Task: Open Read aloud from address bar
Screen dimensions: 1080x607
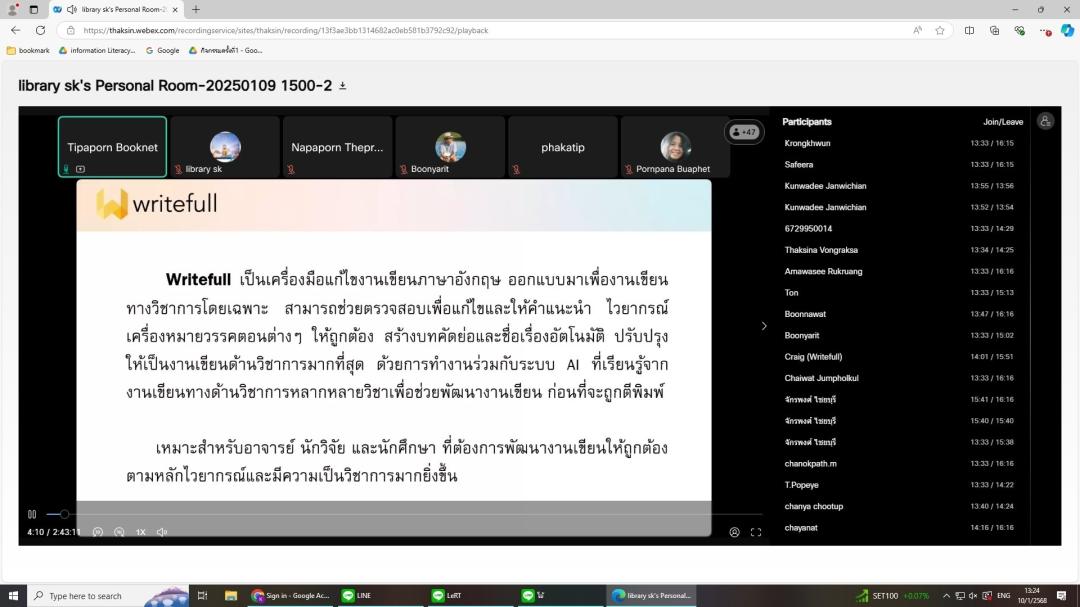Action: point(917,30)
